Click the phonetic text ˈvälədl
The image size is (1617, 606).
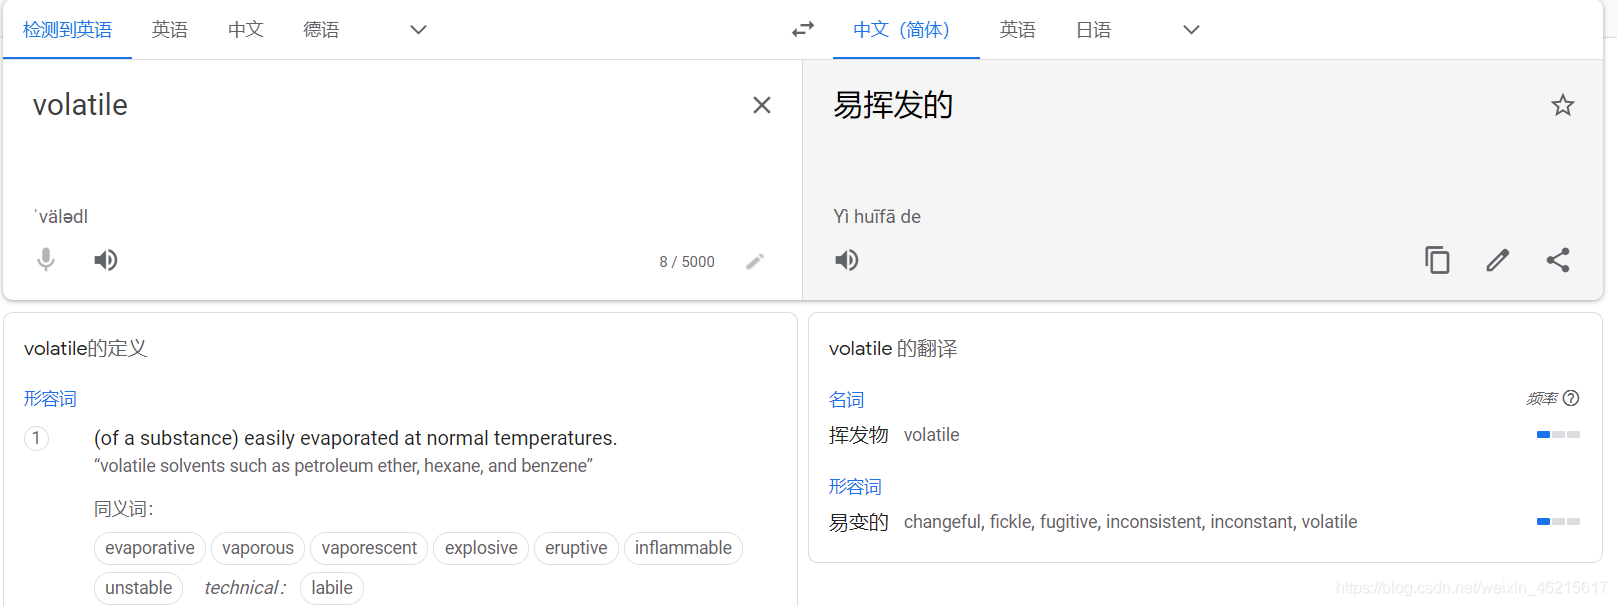coord(61,217)
